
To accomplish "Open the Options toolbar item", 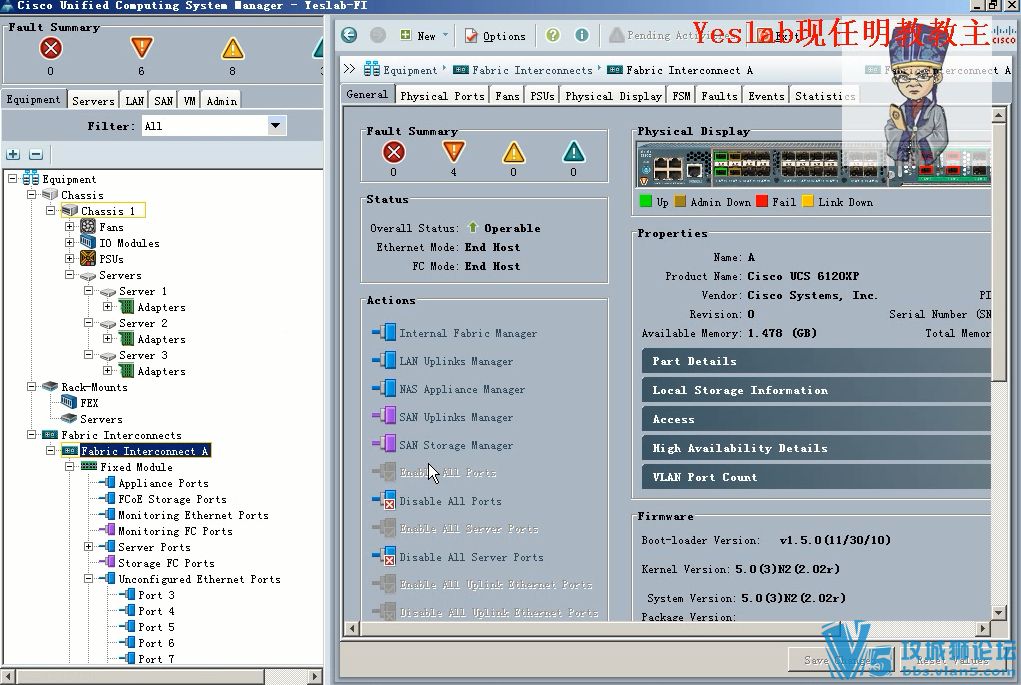I will click(x=495, y=36).
